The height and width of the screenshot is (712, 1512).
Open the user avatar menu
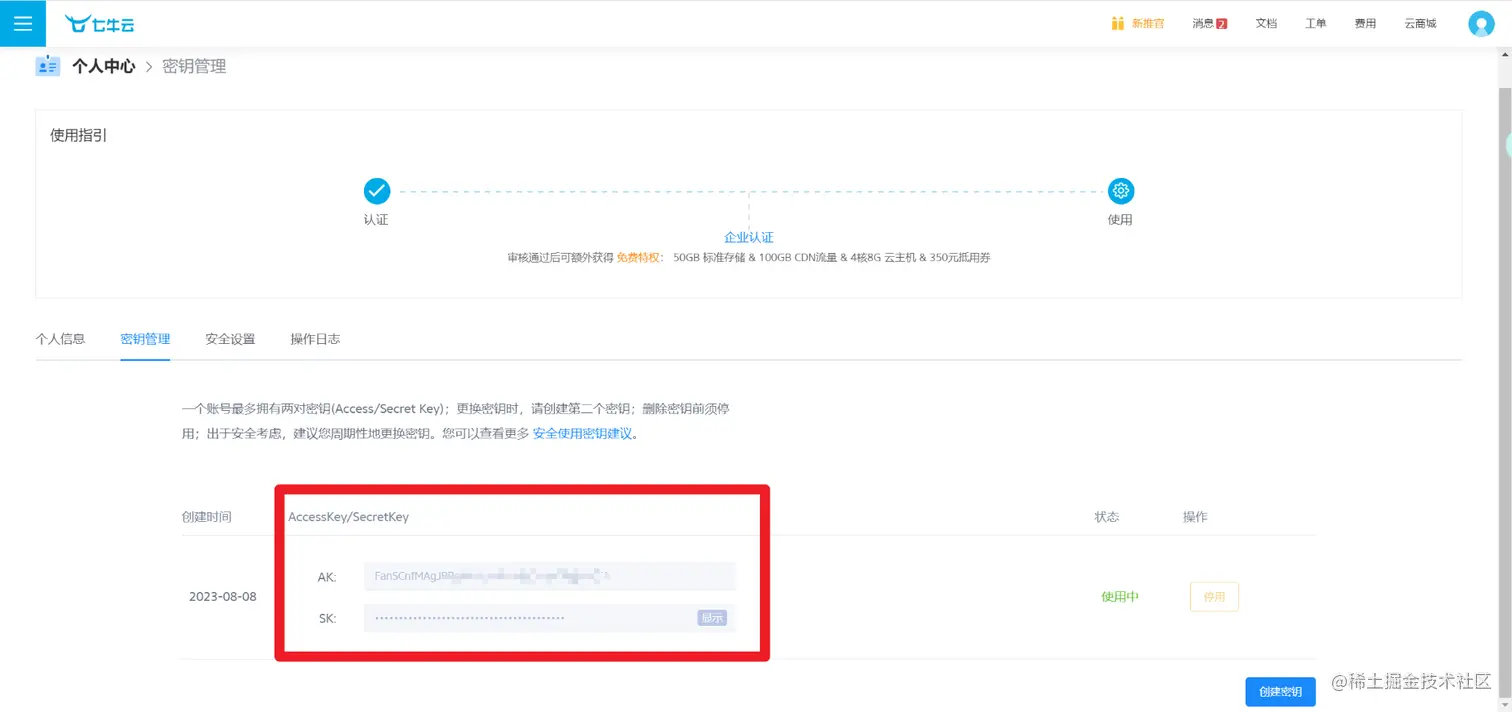point(1480,23)
